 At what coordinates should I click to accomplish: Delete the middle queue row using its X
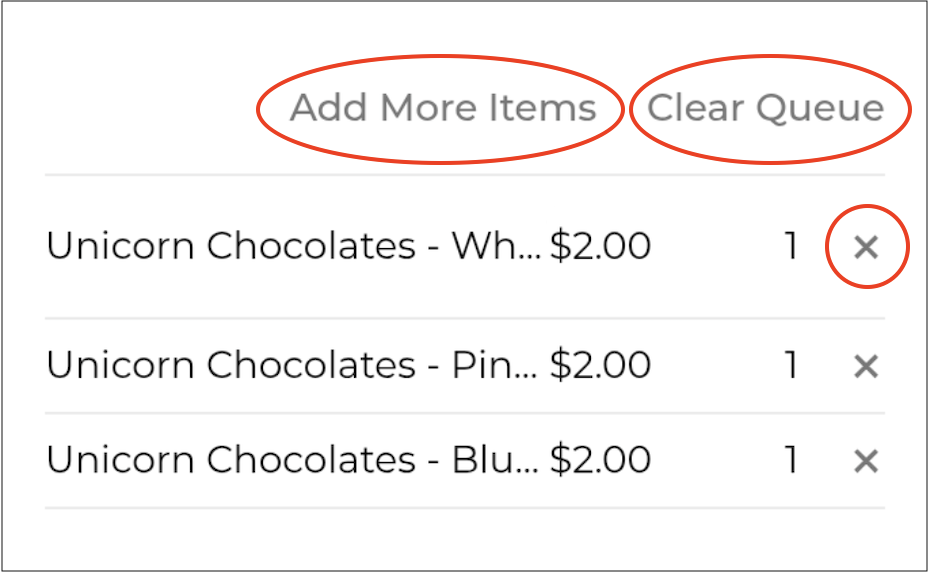point(866,367)
